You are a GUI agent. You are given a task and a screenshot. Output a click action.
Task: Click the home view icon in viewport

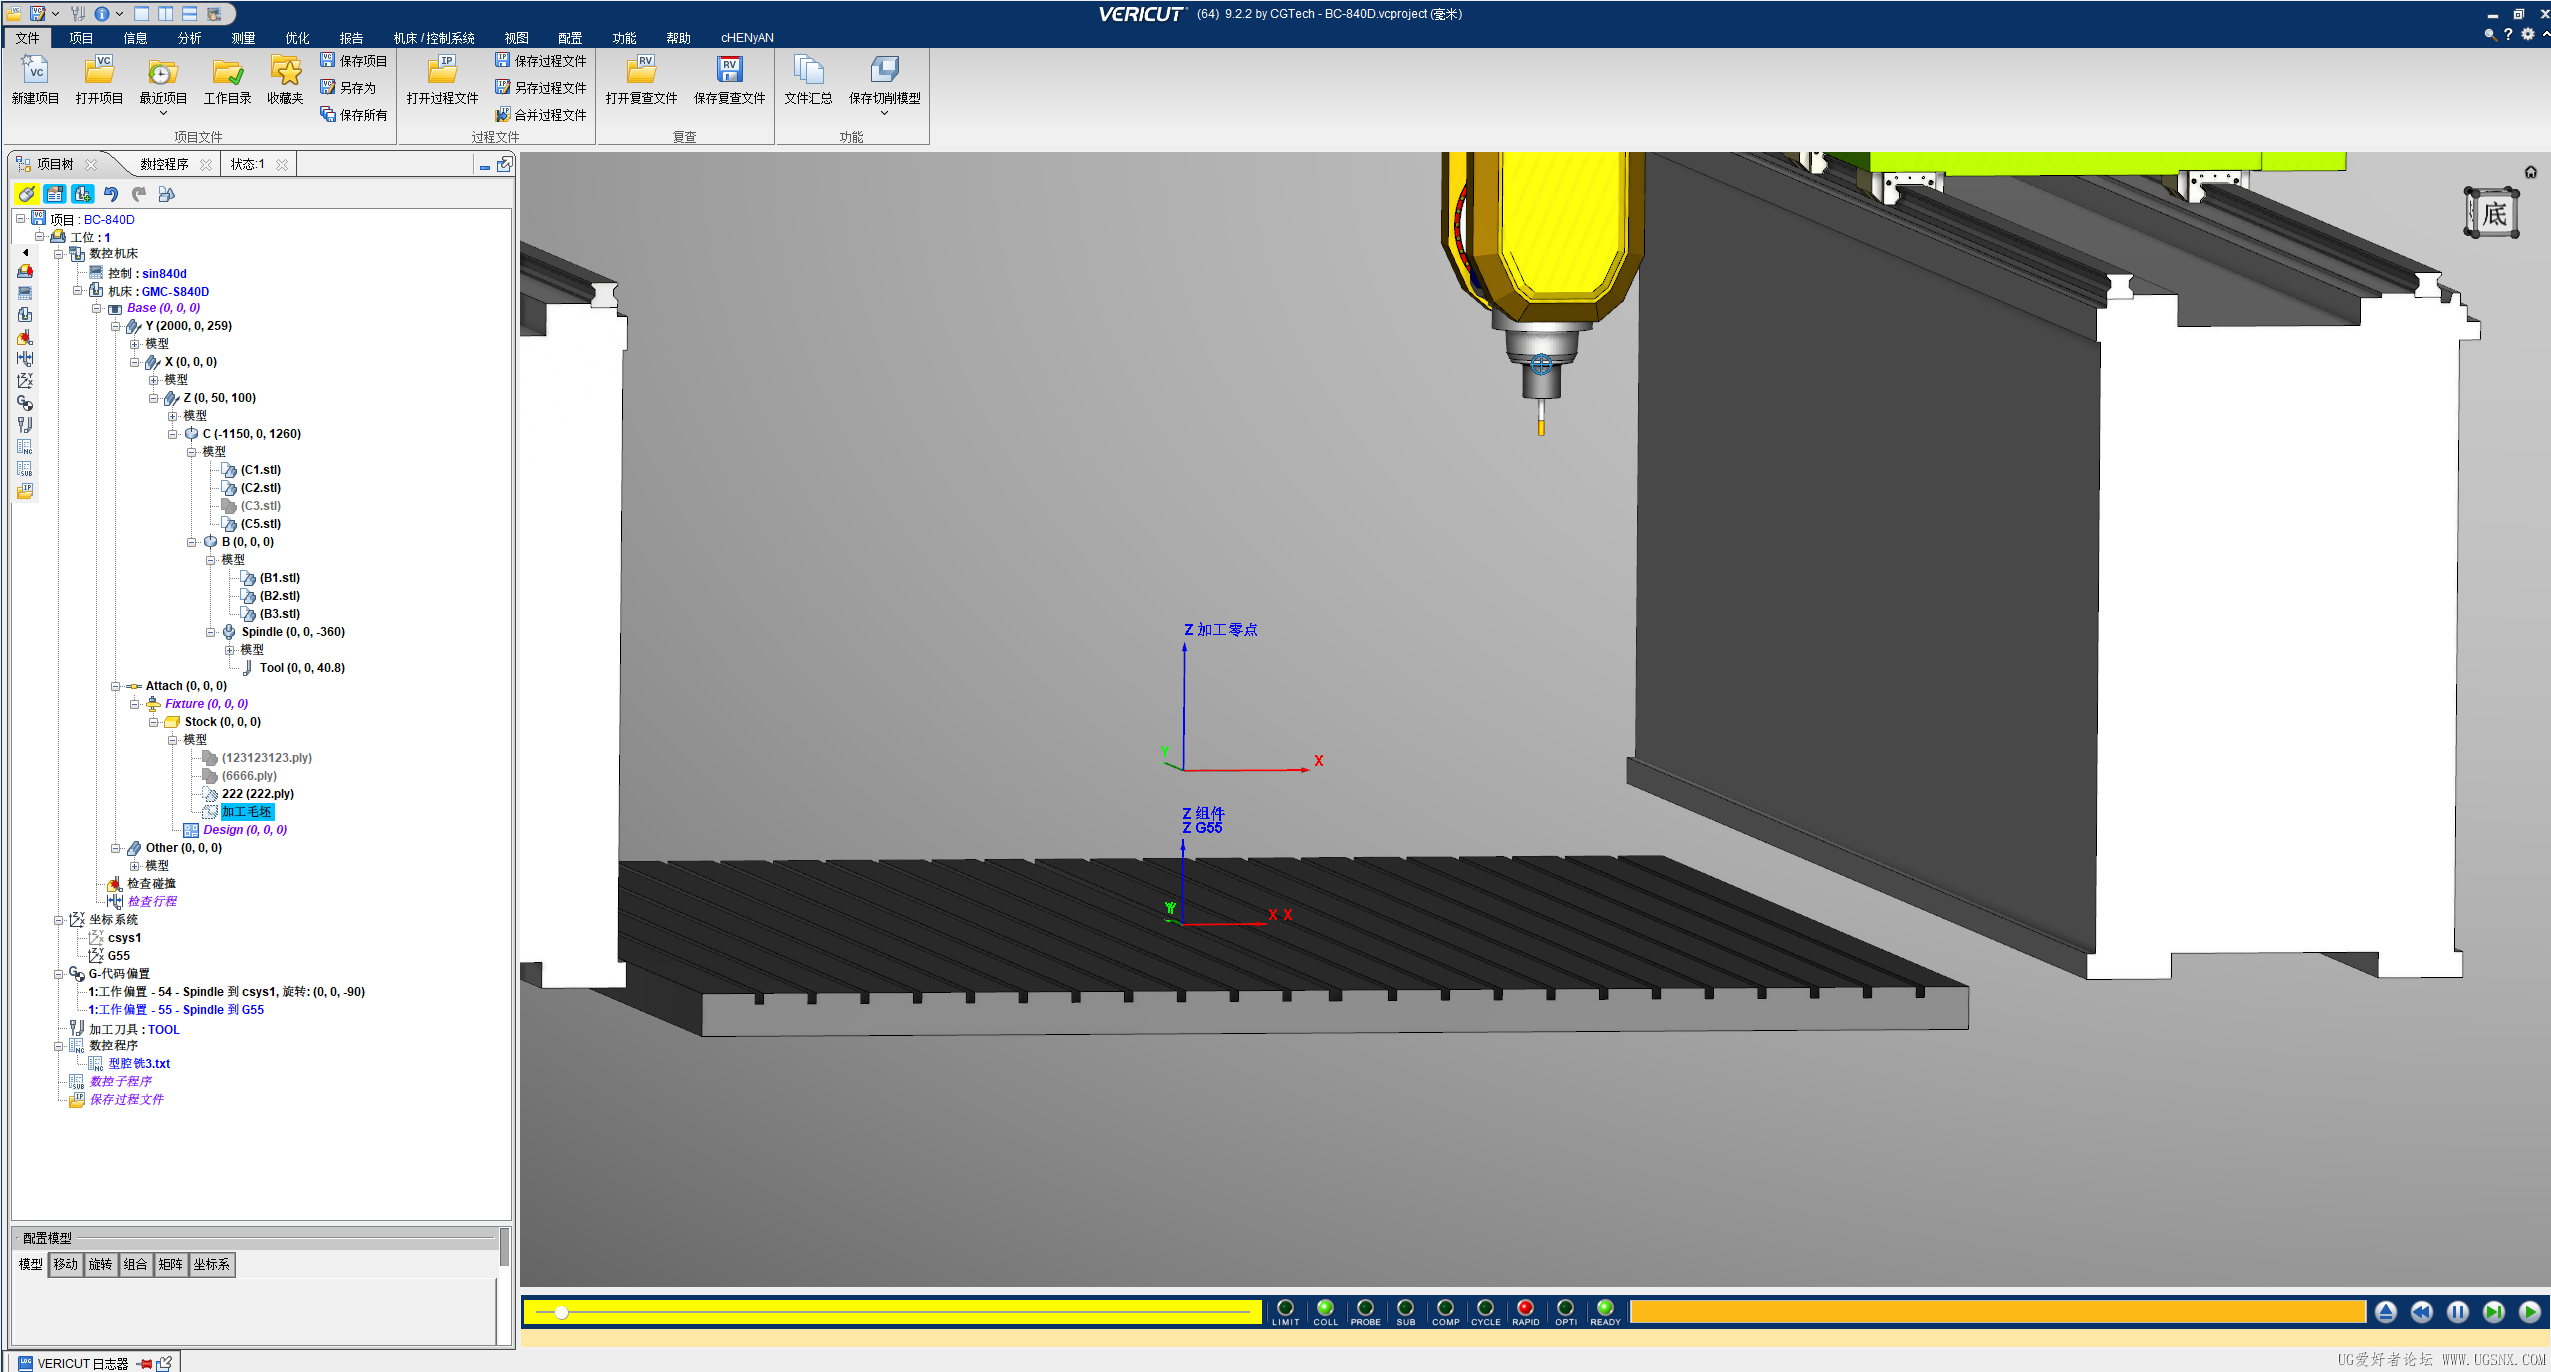[2530, 172]
